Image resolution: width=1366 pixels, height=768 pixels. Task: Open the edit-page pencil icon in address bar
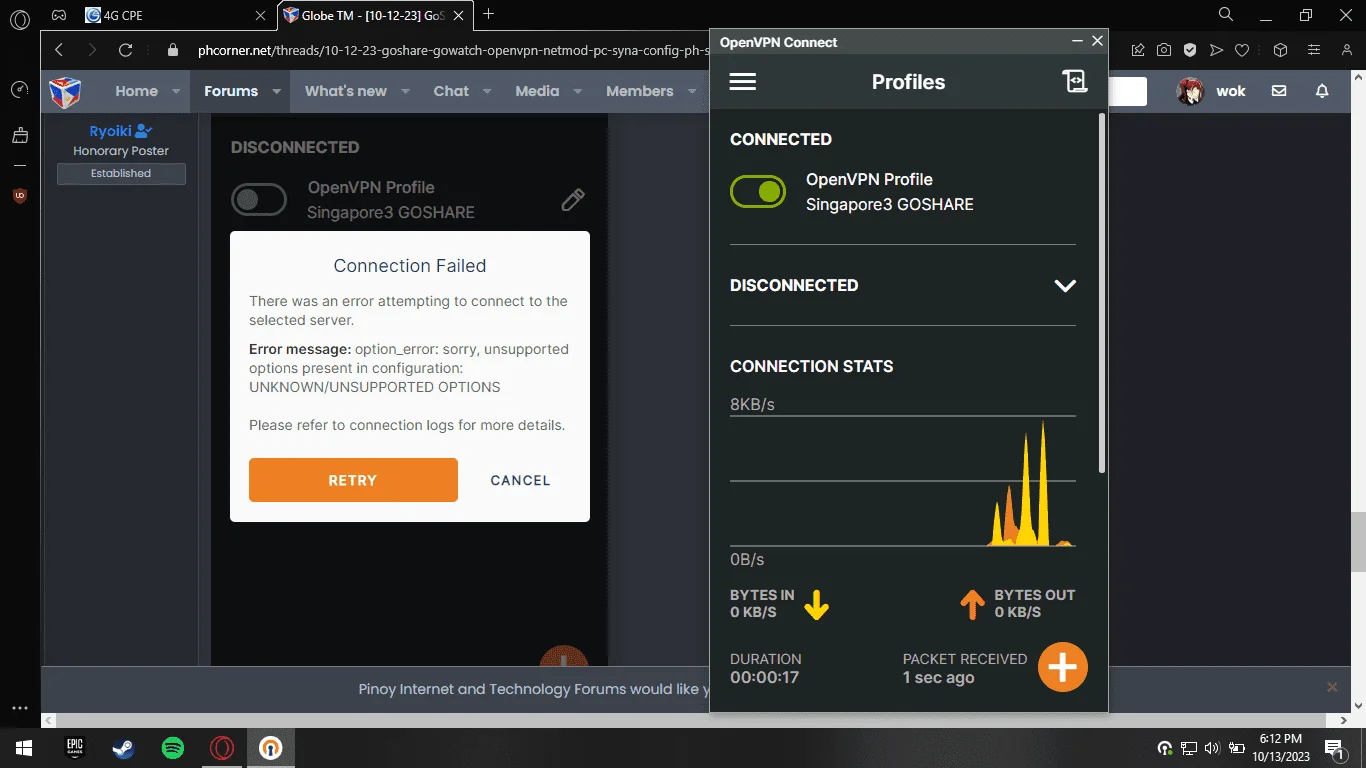(x=1138, y=50)
